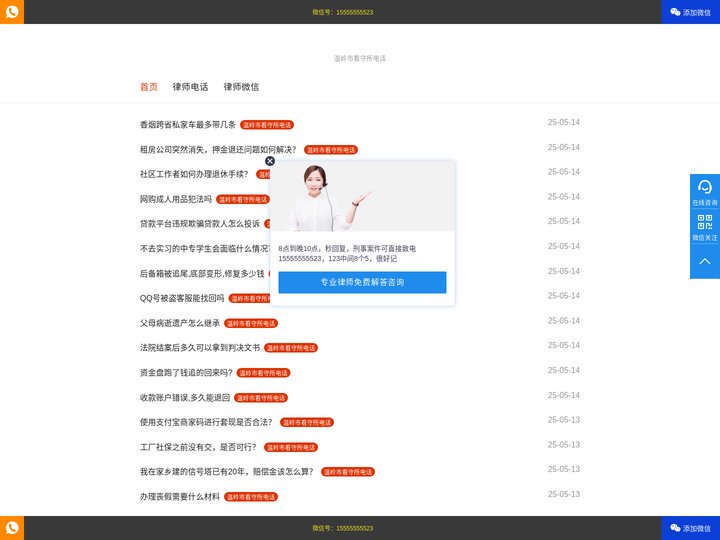Image resolution: width=720 pixels, height=540 pixels.
Task: Click red tag beside 工厂社保之前没有交 article
Action: point(291,447)
